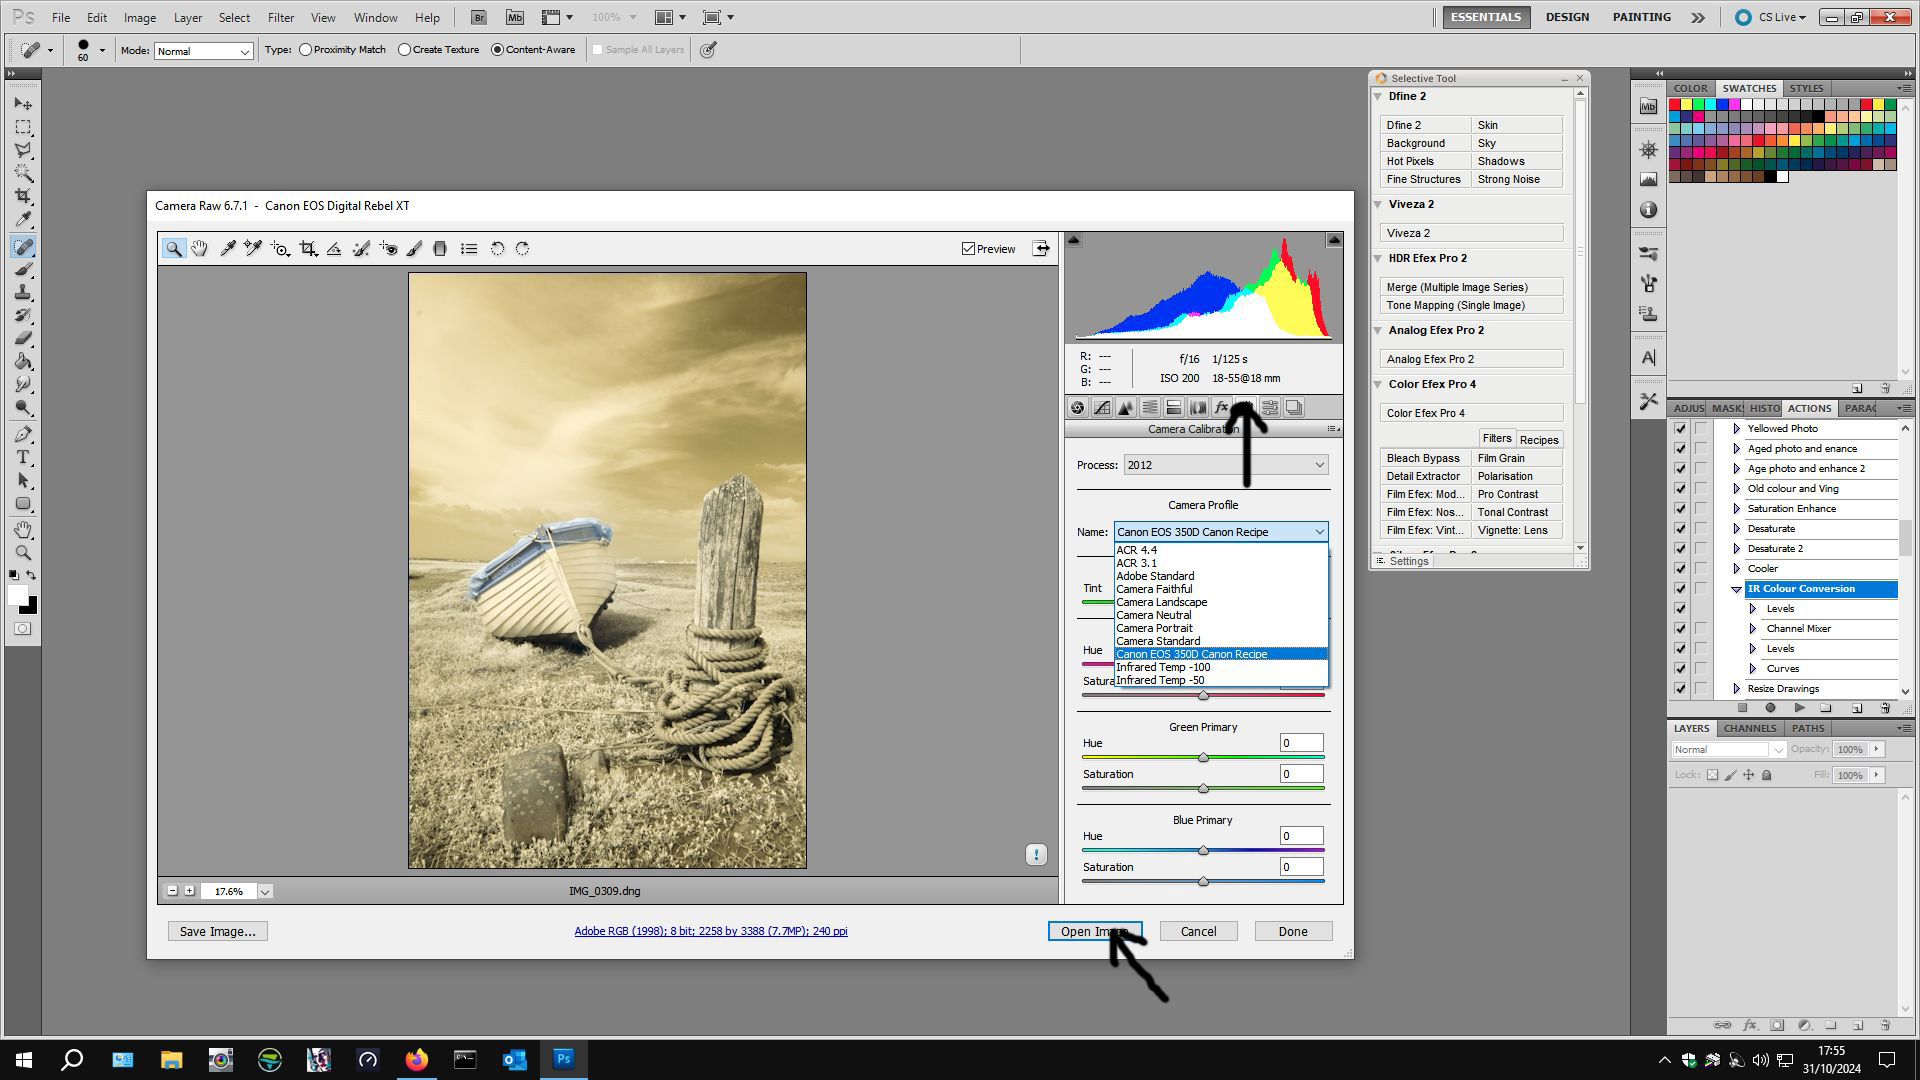Rotate image 90 degrees clockwise

pos(522,249)
